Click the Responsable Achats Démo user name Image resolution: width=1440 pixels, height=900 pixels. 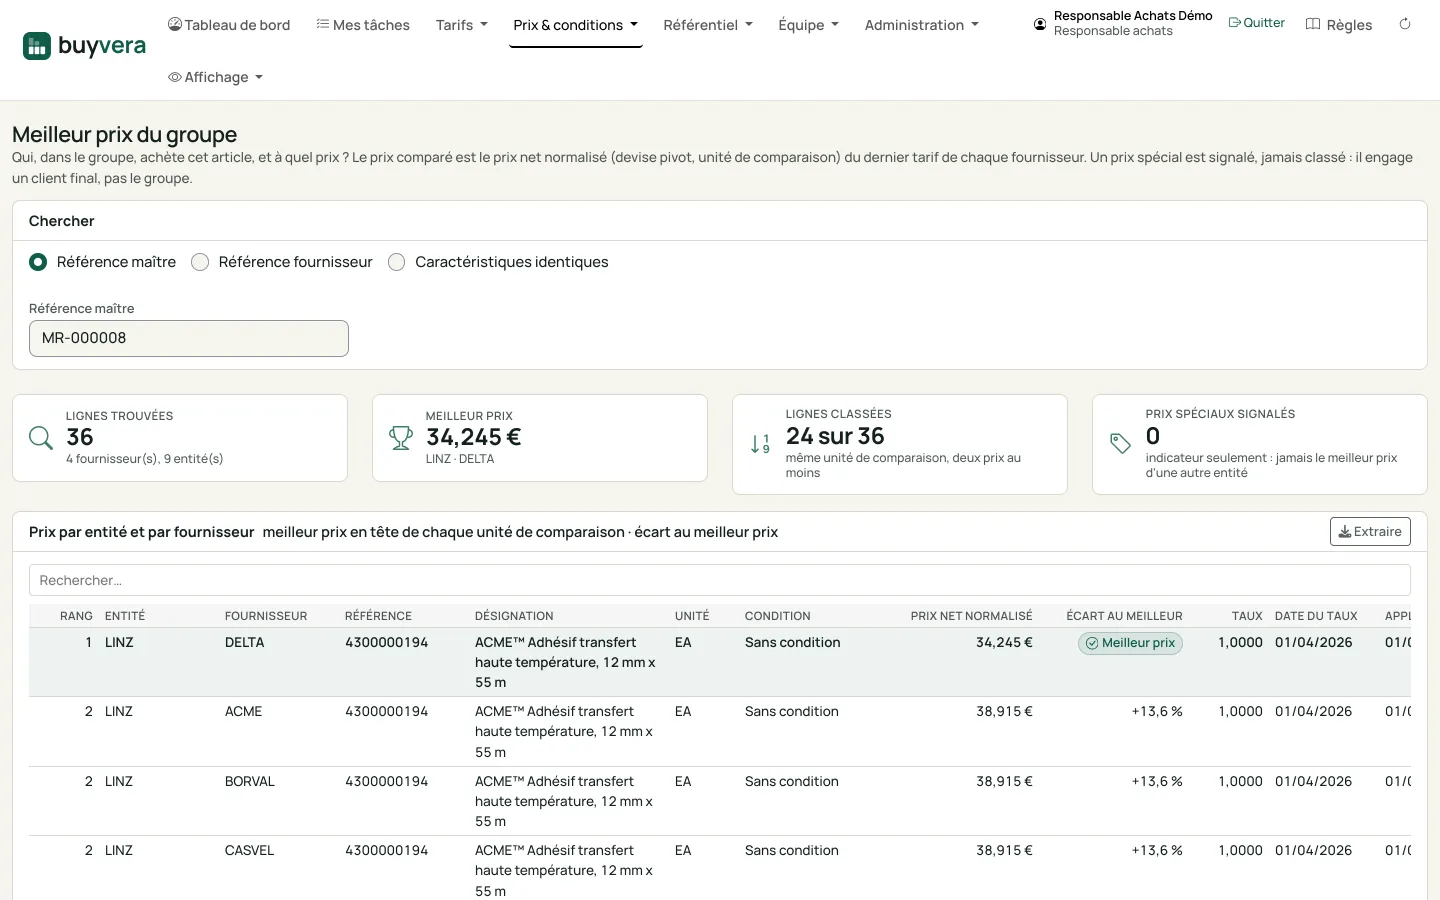click(x=1133, y=16)
